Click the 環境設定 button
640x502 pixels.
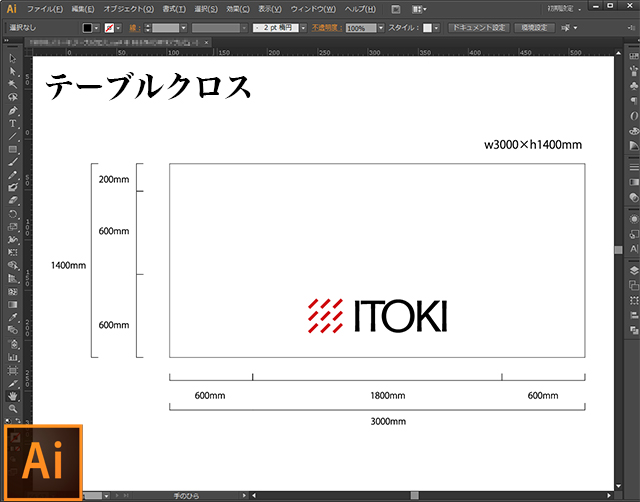(x=536, y=28)
